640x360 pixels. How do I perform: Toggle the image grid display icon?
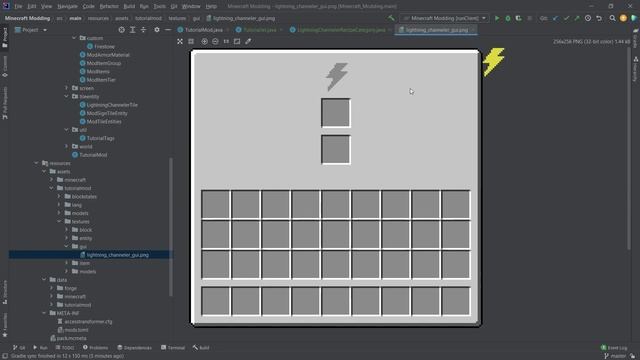(x=191, y=41)
